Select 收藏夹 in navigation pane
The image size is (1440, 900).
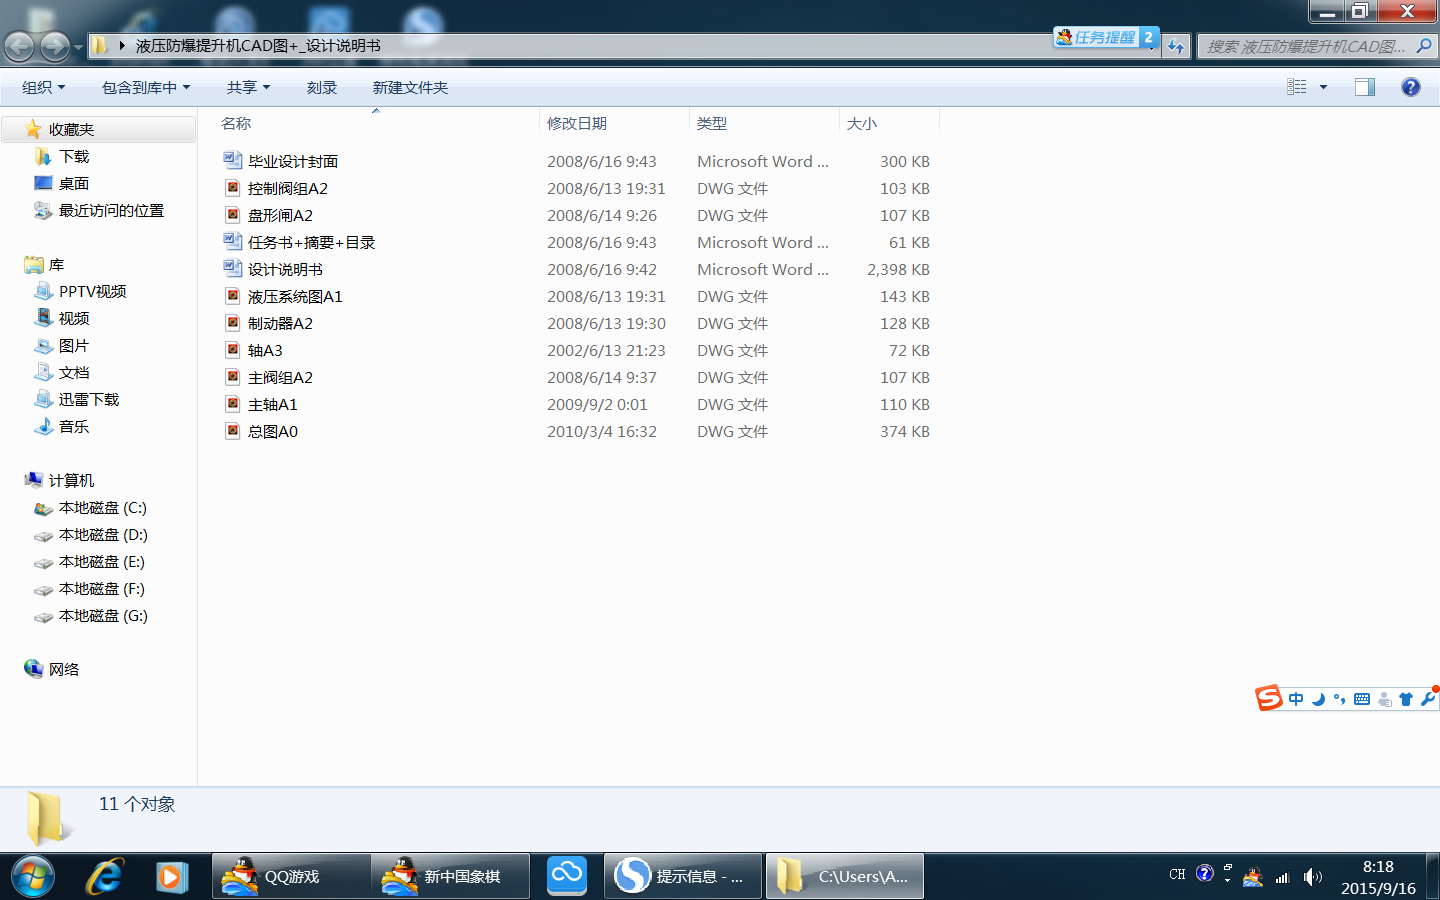point(98,129)
